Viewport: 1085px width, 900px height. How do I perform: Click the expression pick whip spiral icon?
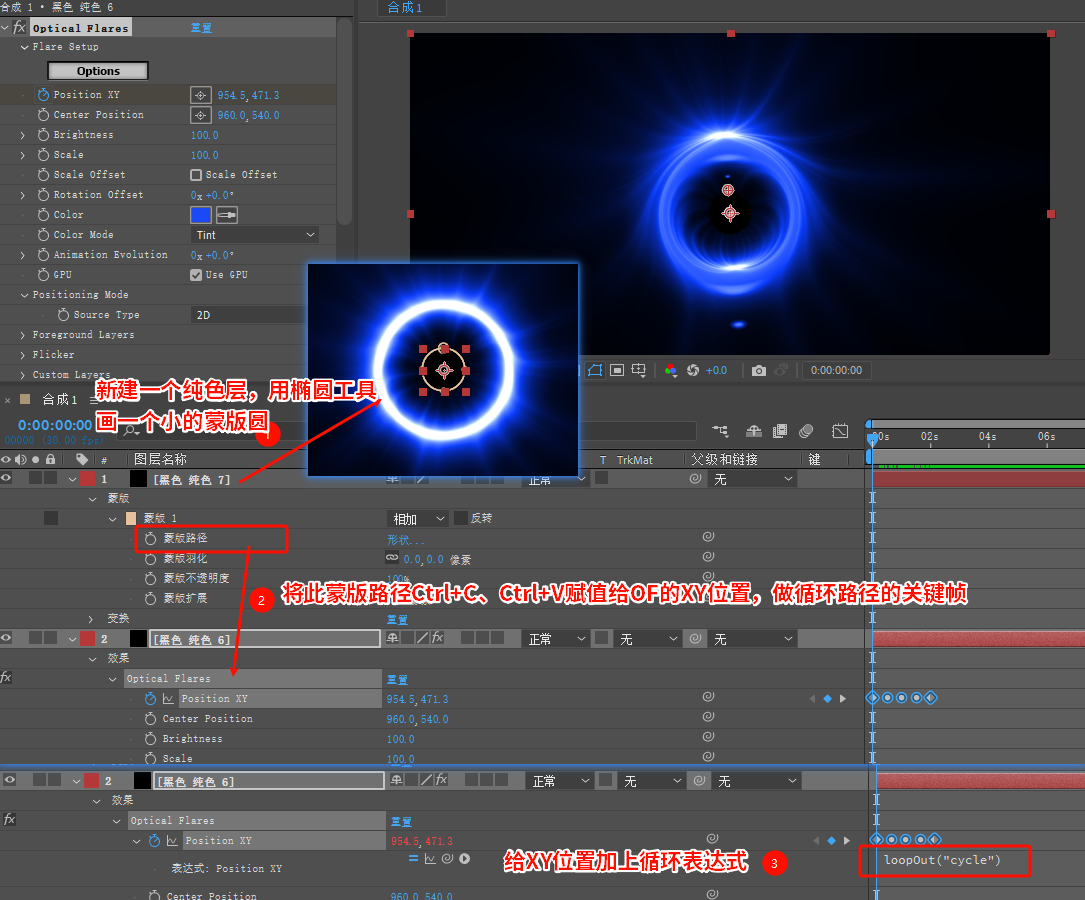click(447, 858)
